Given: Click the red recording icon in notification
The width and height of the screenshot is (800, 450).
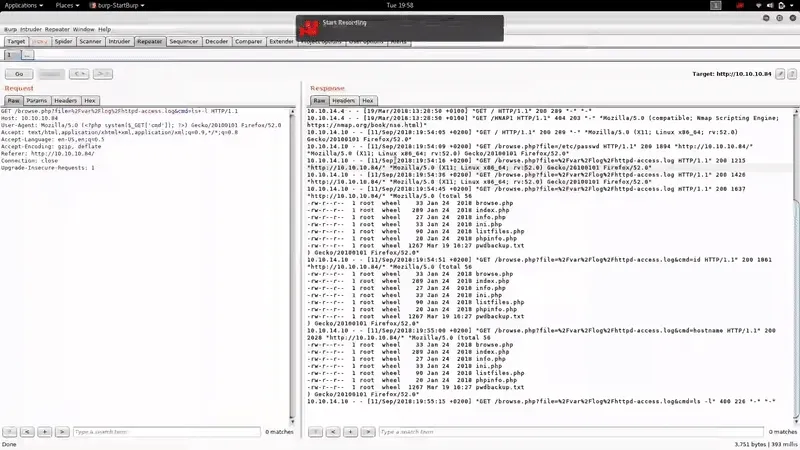Looking at the screenshot, I should click(310, 22).
